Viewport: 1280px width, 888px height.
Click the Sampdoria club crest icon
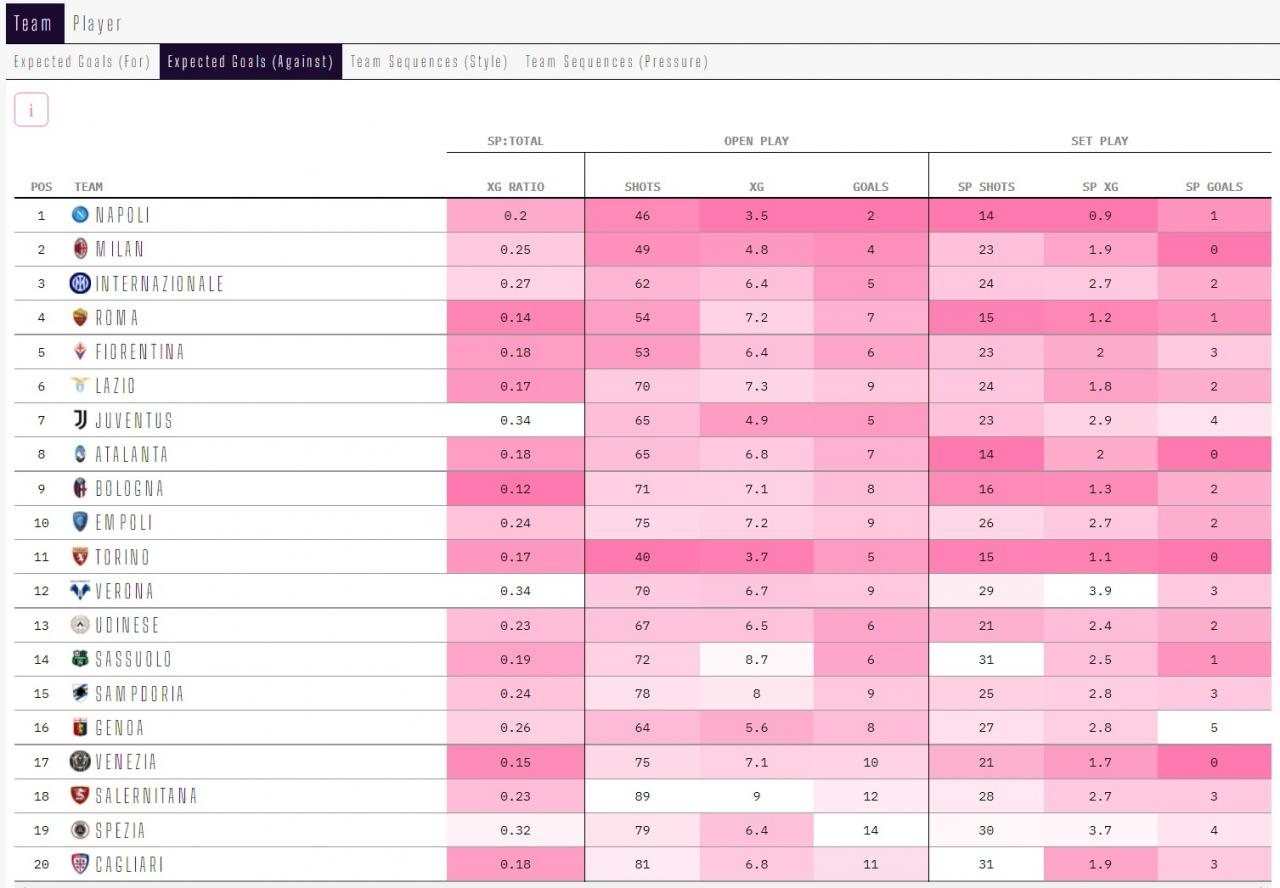80,693
